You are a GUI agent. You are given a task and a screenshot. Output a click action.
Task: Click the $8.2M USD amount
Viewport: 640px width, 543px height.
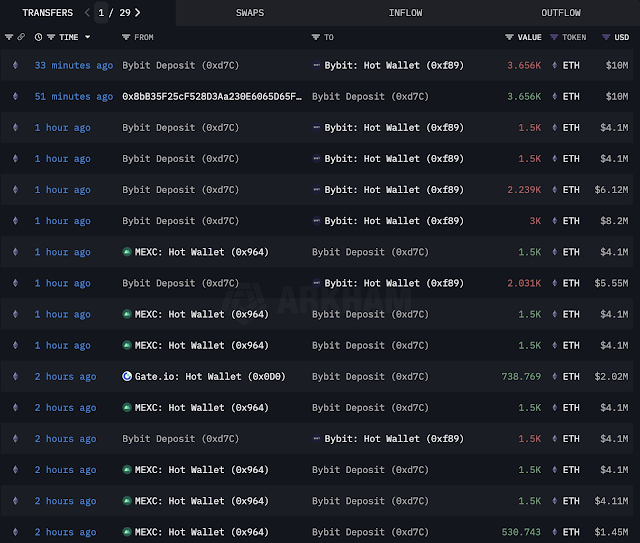click(x=614, y=221)
